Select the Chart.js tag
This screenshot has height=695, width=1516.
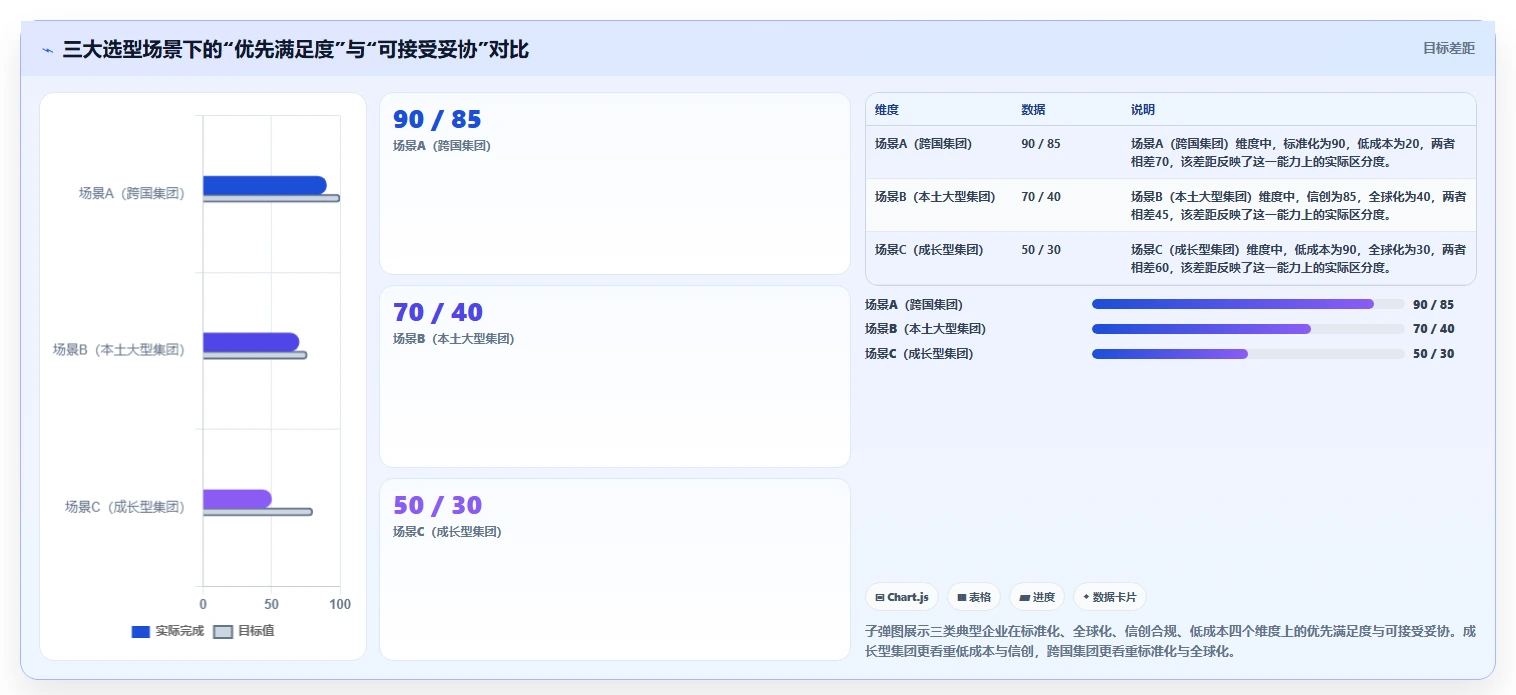tap(902, 597)
